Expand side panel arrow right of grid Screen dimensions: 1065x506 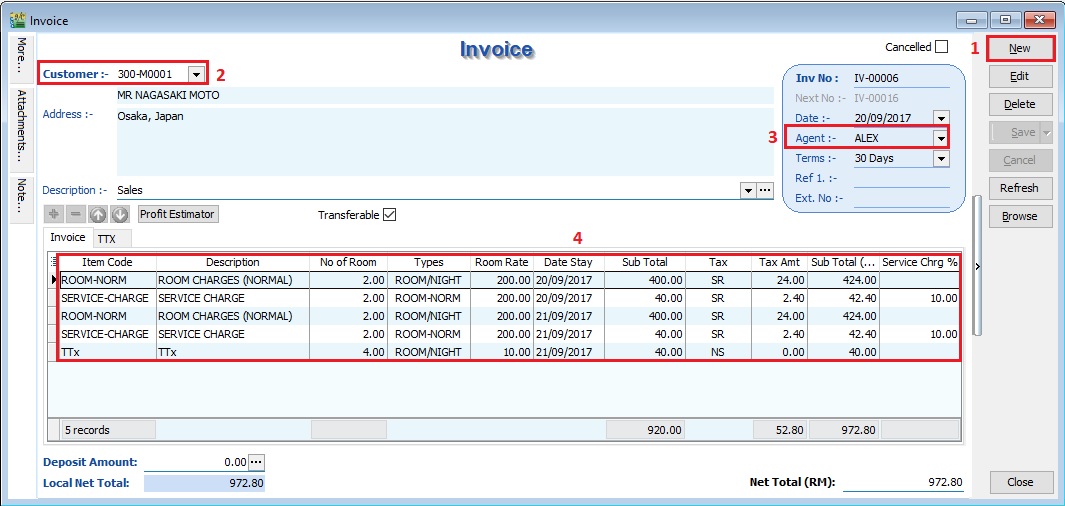click(977, 266)
